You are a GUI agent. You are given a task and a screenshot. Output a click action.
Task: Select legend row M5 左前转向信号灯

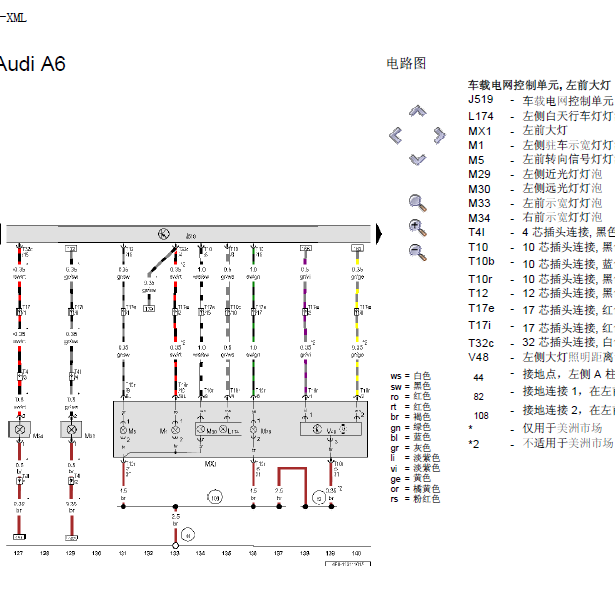click(540, 160)
